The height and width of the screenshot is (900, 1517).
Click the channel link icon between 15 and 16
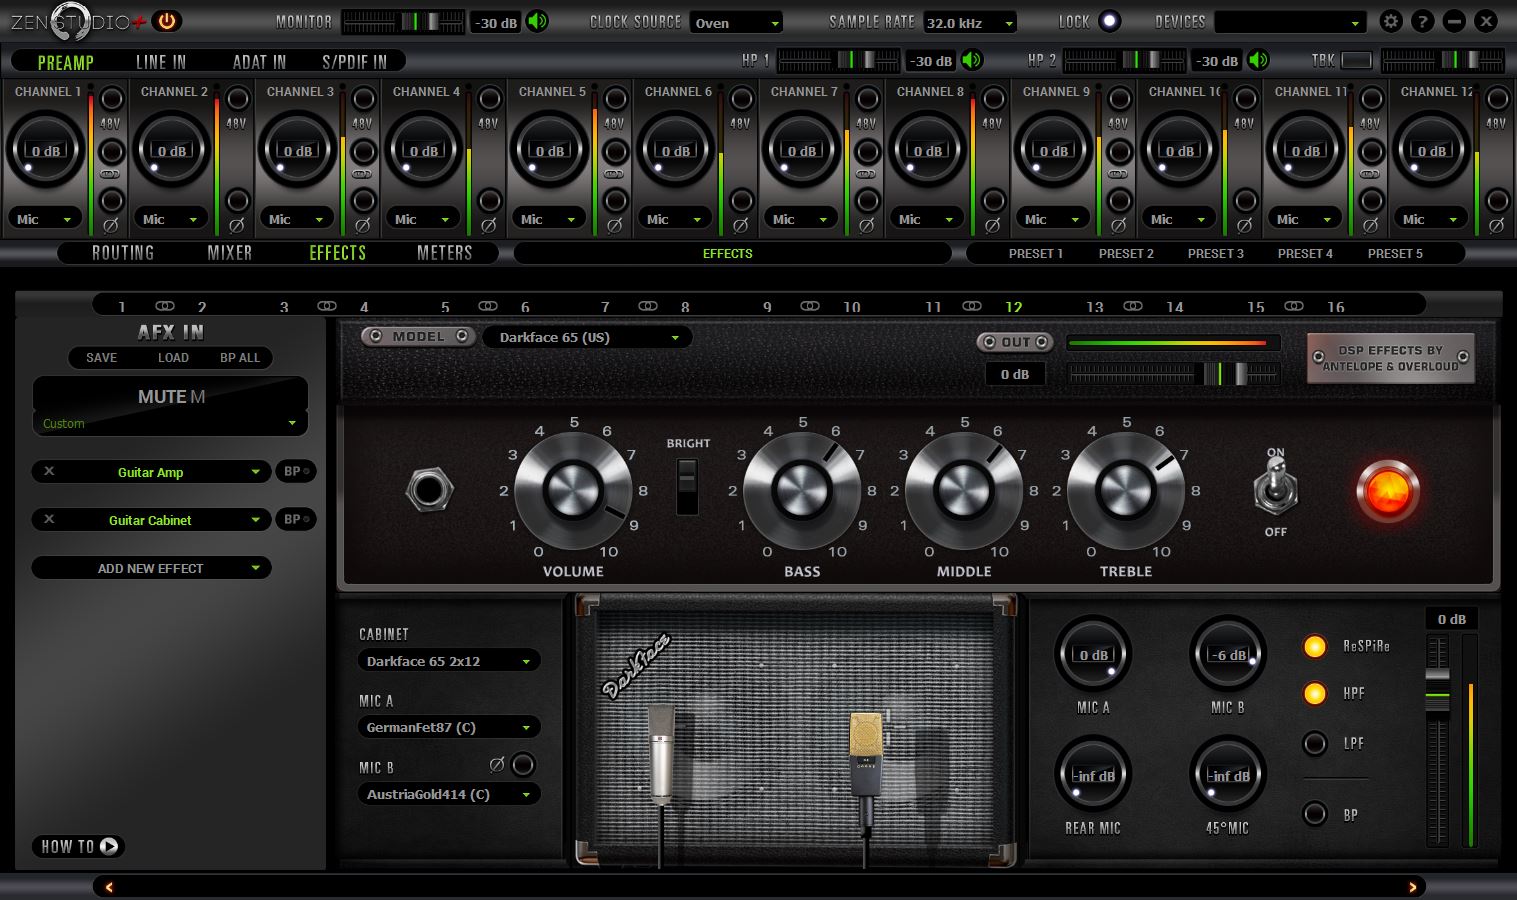pos(1294,306)
